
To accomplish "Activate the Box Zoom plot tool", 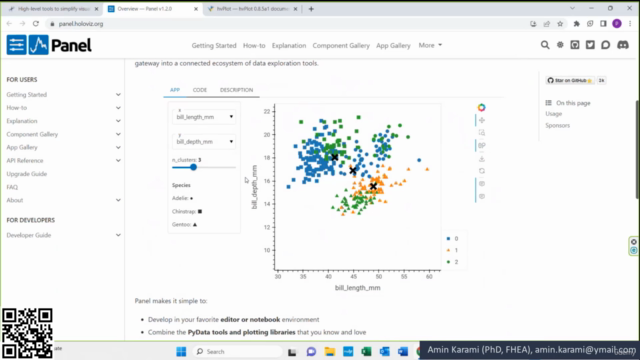I will pos(482,133).
